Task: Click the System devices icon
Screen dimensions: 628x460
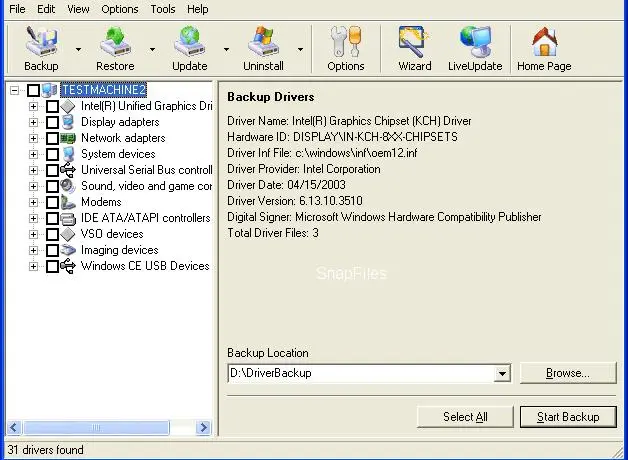Action: point(68,154)
